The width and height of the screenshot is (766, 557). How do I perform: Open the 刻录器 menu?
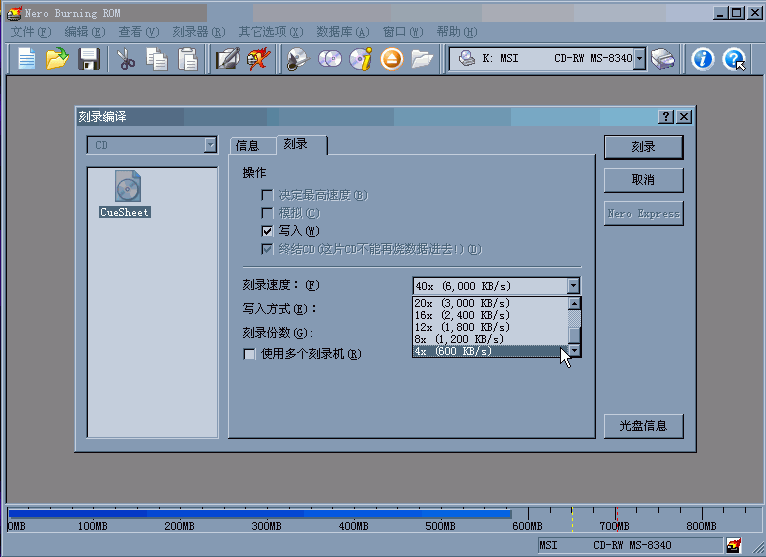pos(197,32)
